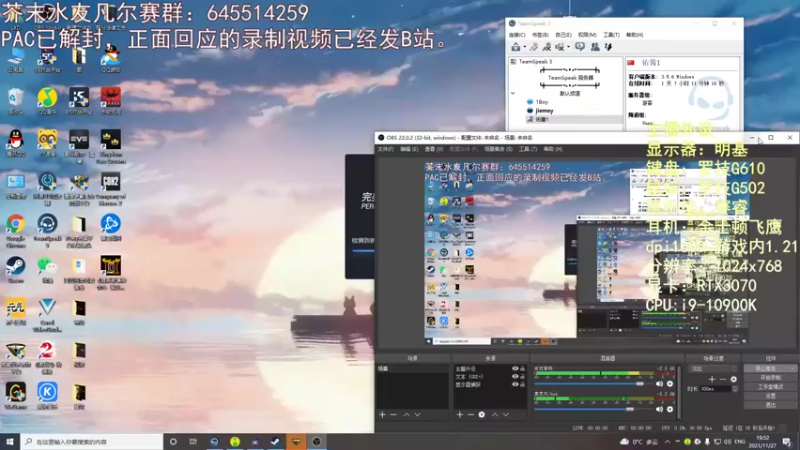Open OBS Scene Collection menu

click(498, 149)
